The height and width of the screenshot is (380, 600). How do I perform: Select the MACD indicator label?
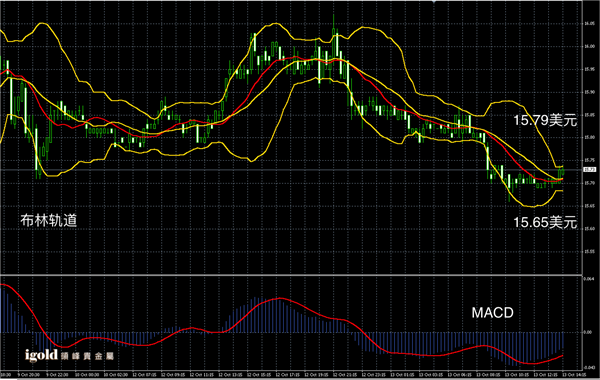click(x=492, y=313)
